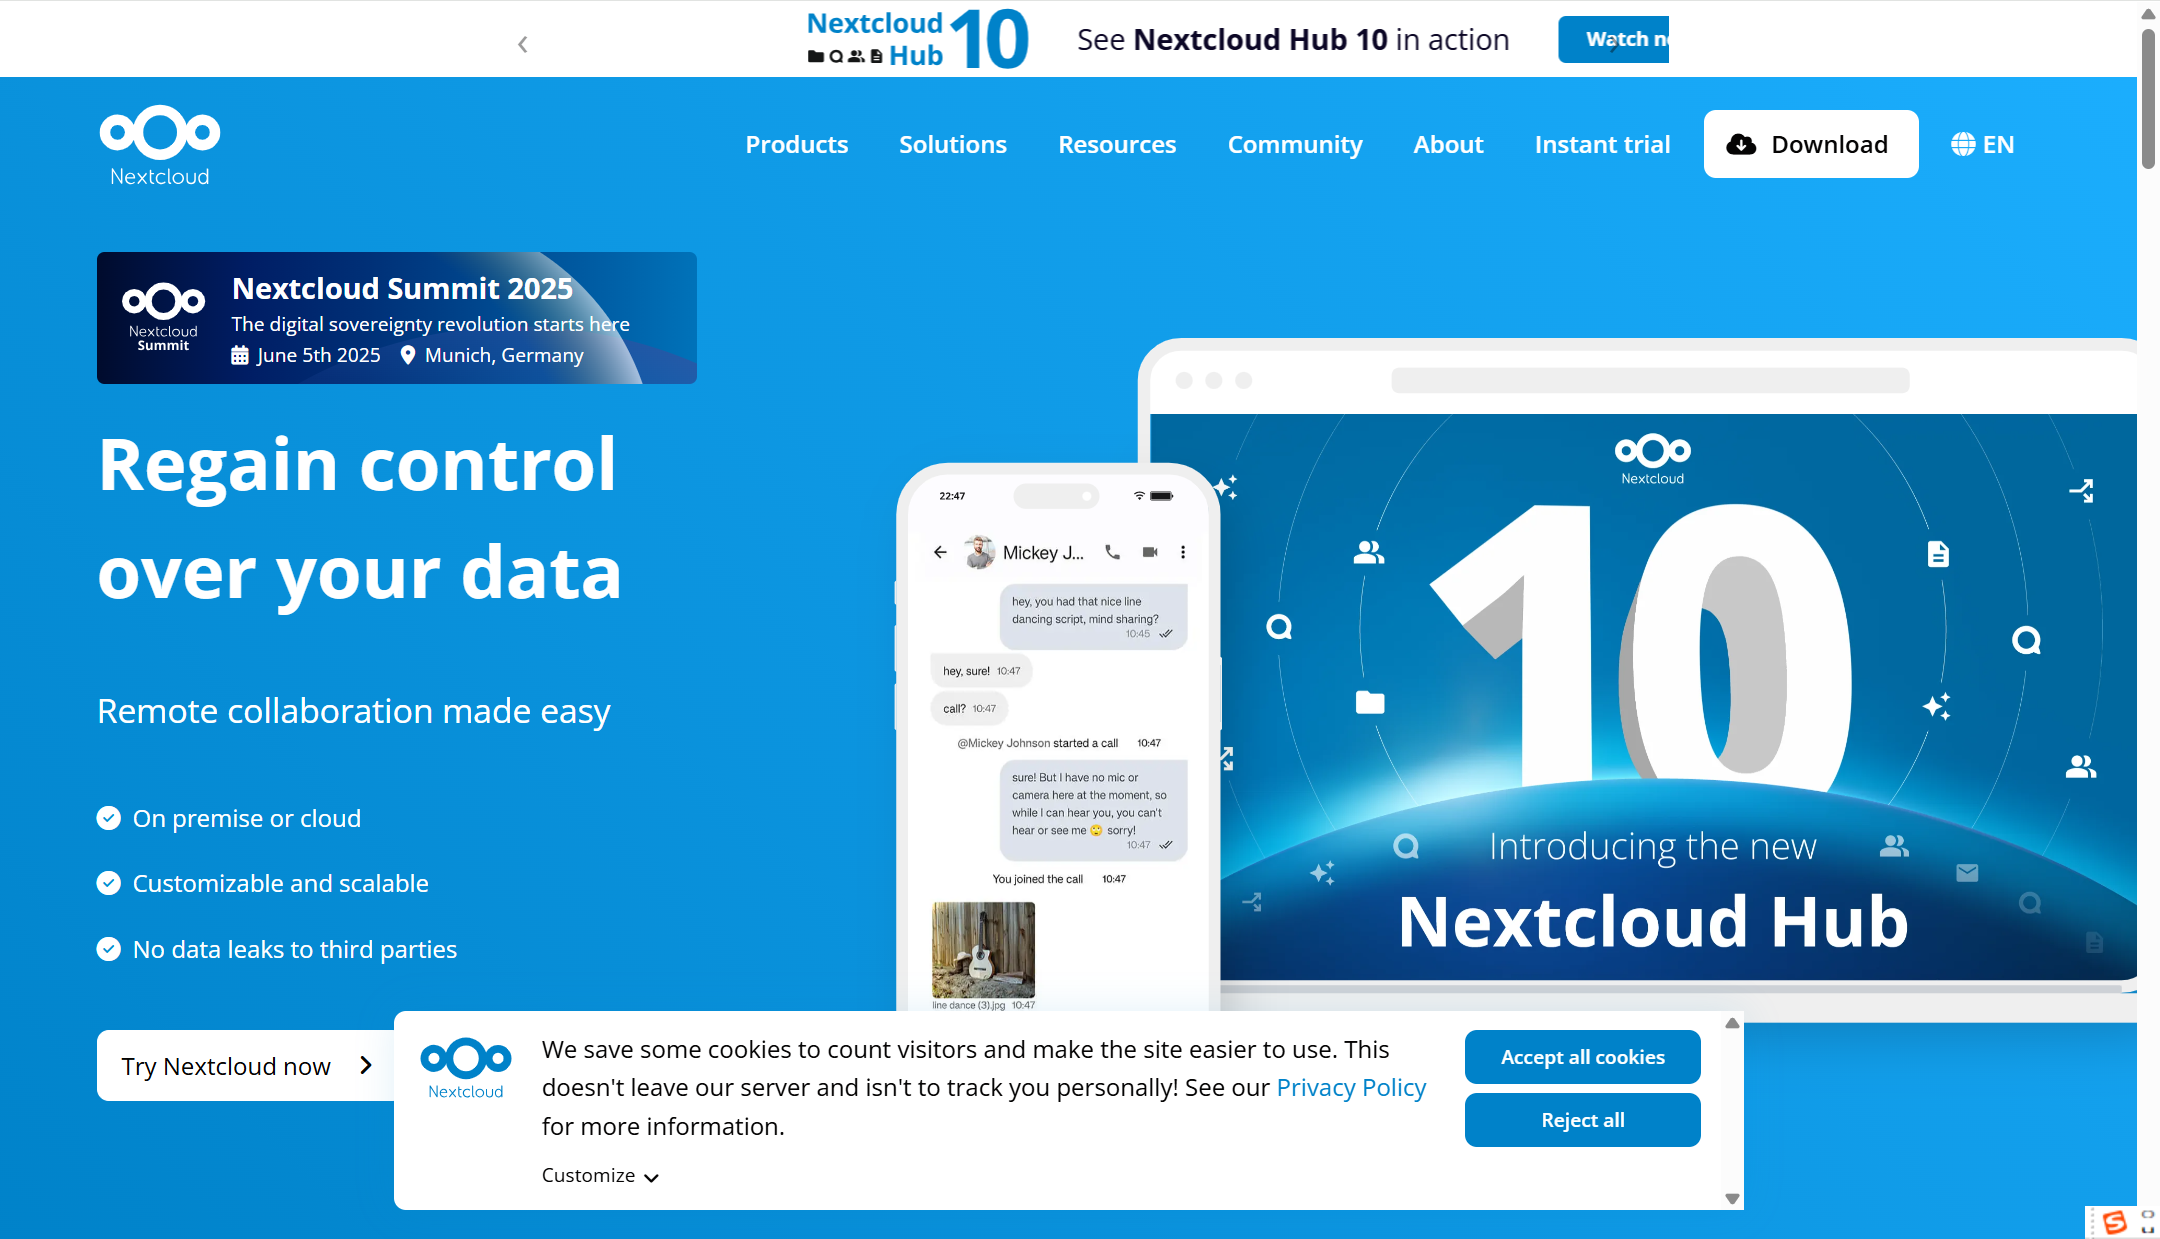The image size is (2160, 1239).
Task: Click the video camera icon in chat
Action: (1150, 552)
